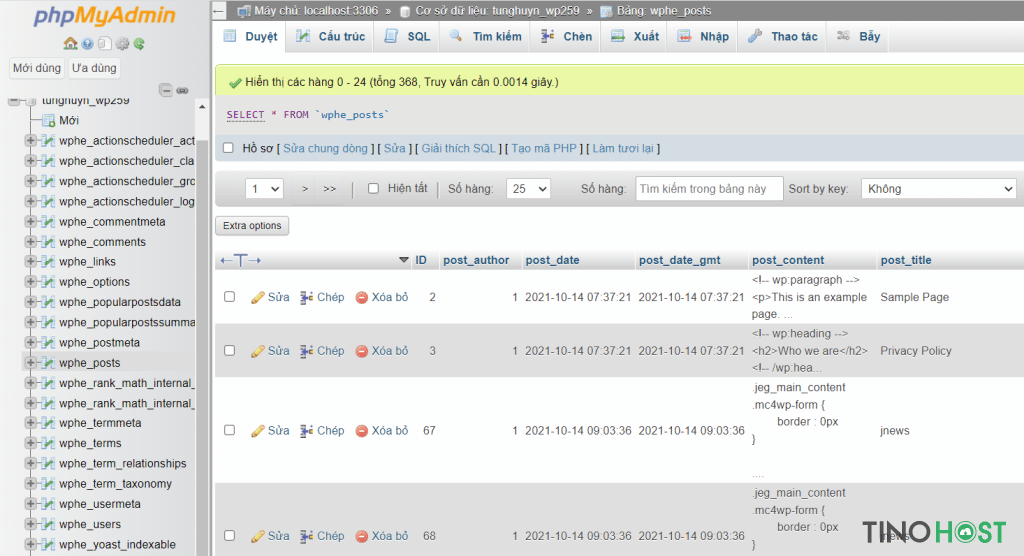Viewport: 1024px width, 556px height.
Task: Select checkbox for row ID 67
Action: tap(229, 430)
